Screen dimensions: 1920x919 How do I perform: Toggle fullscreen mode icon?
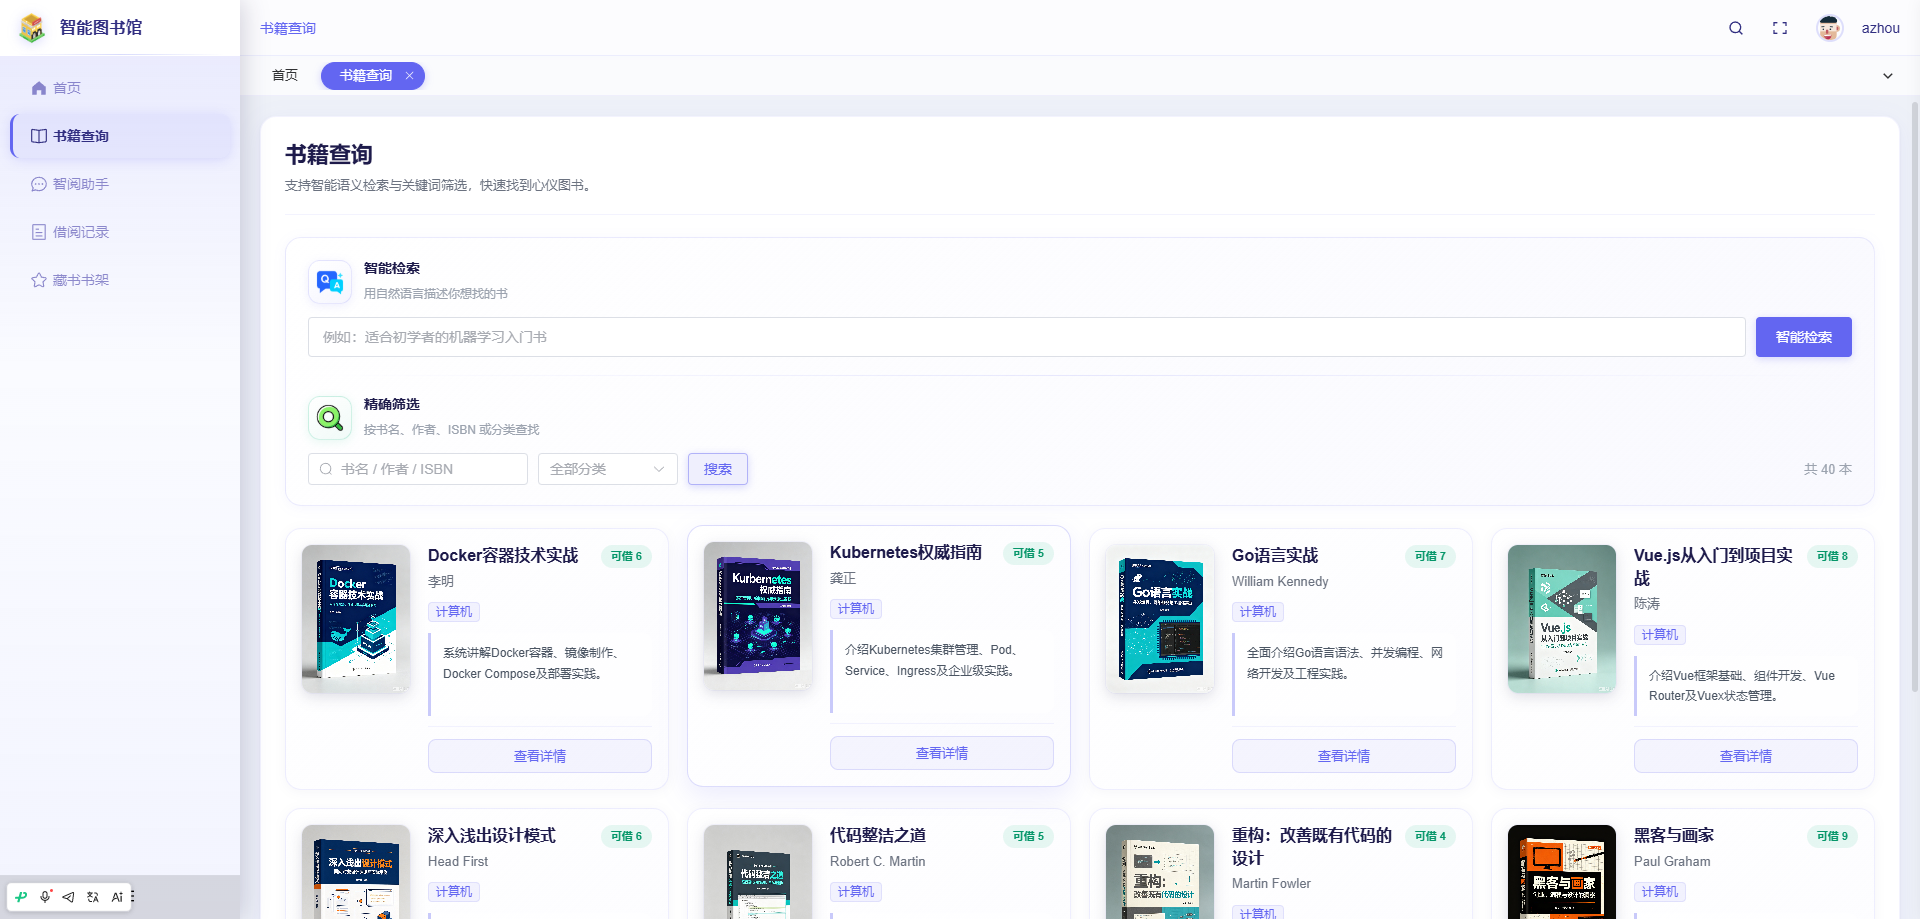coord(1780,28)
